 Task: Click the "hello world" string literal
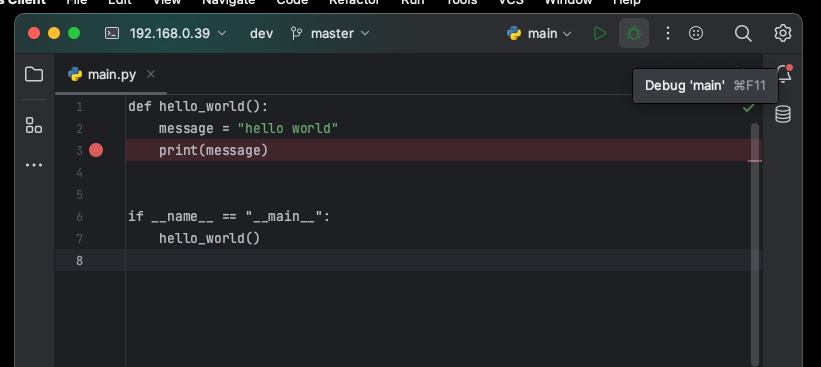click(288, 129)
